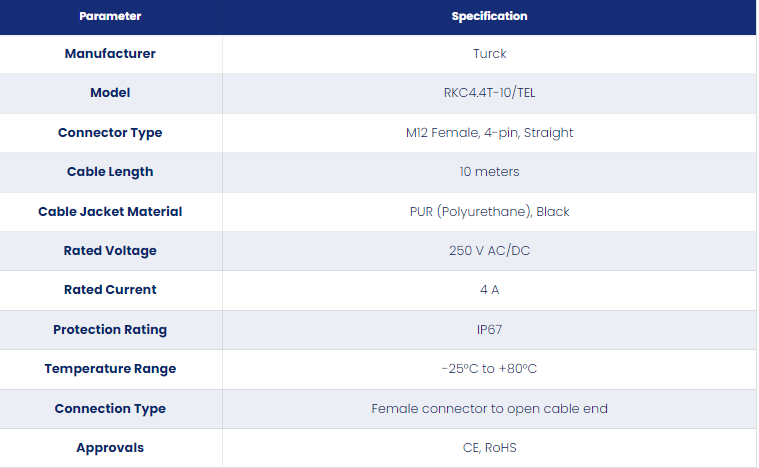Click the IP67 rating value
This screenshot has height=468, width=759.
pos(489,330)
